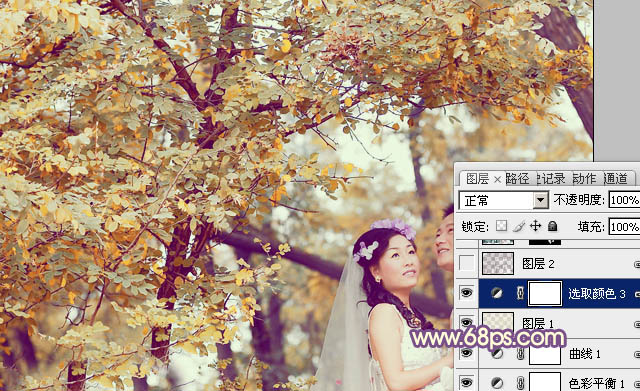
Task: Click the 图层 2 layer thumbnail
Action: point(498,263)
